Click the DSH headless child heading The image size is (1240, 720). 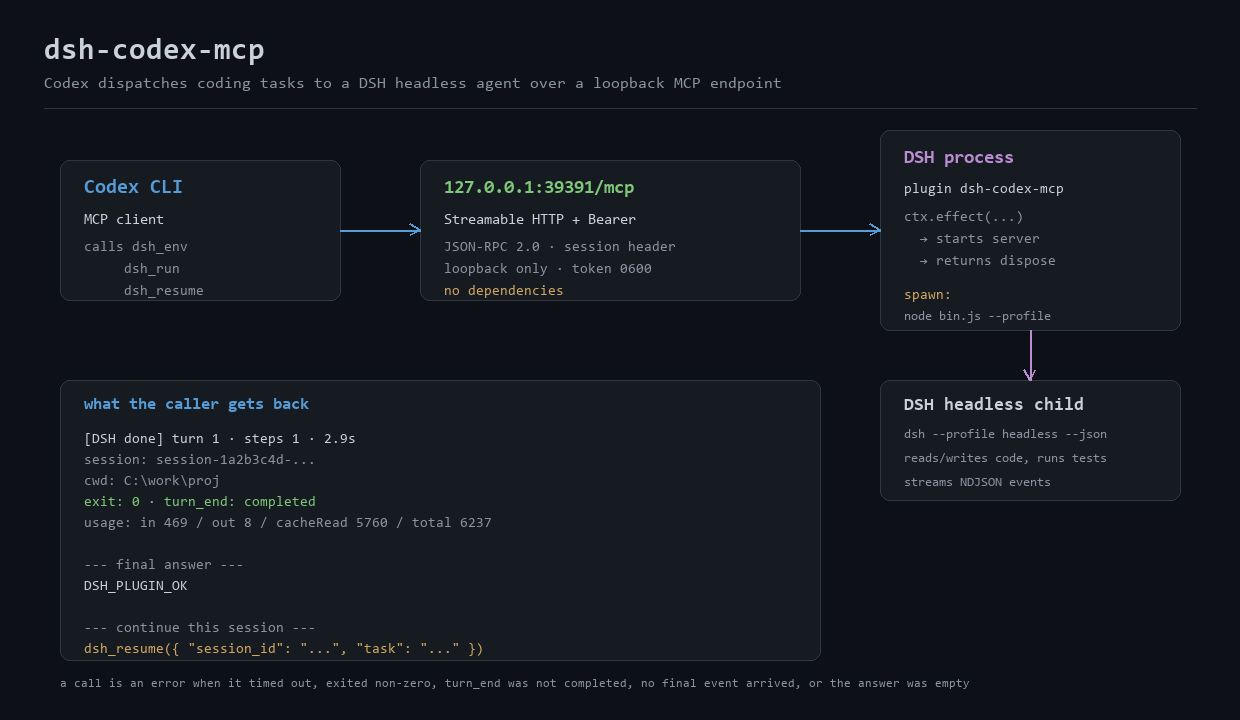pyautogui.click(x=993, y=404)
